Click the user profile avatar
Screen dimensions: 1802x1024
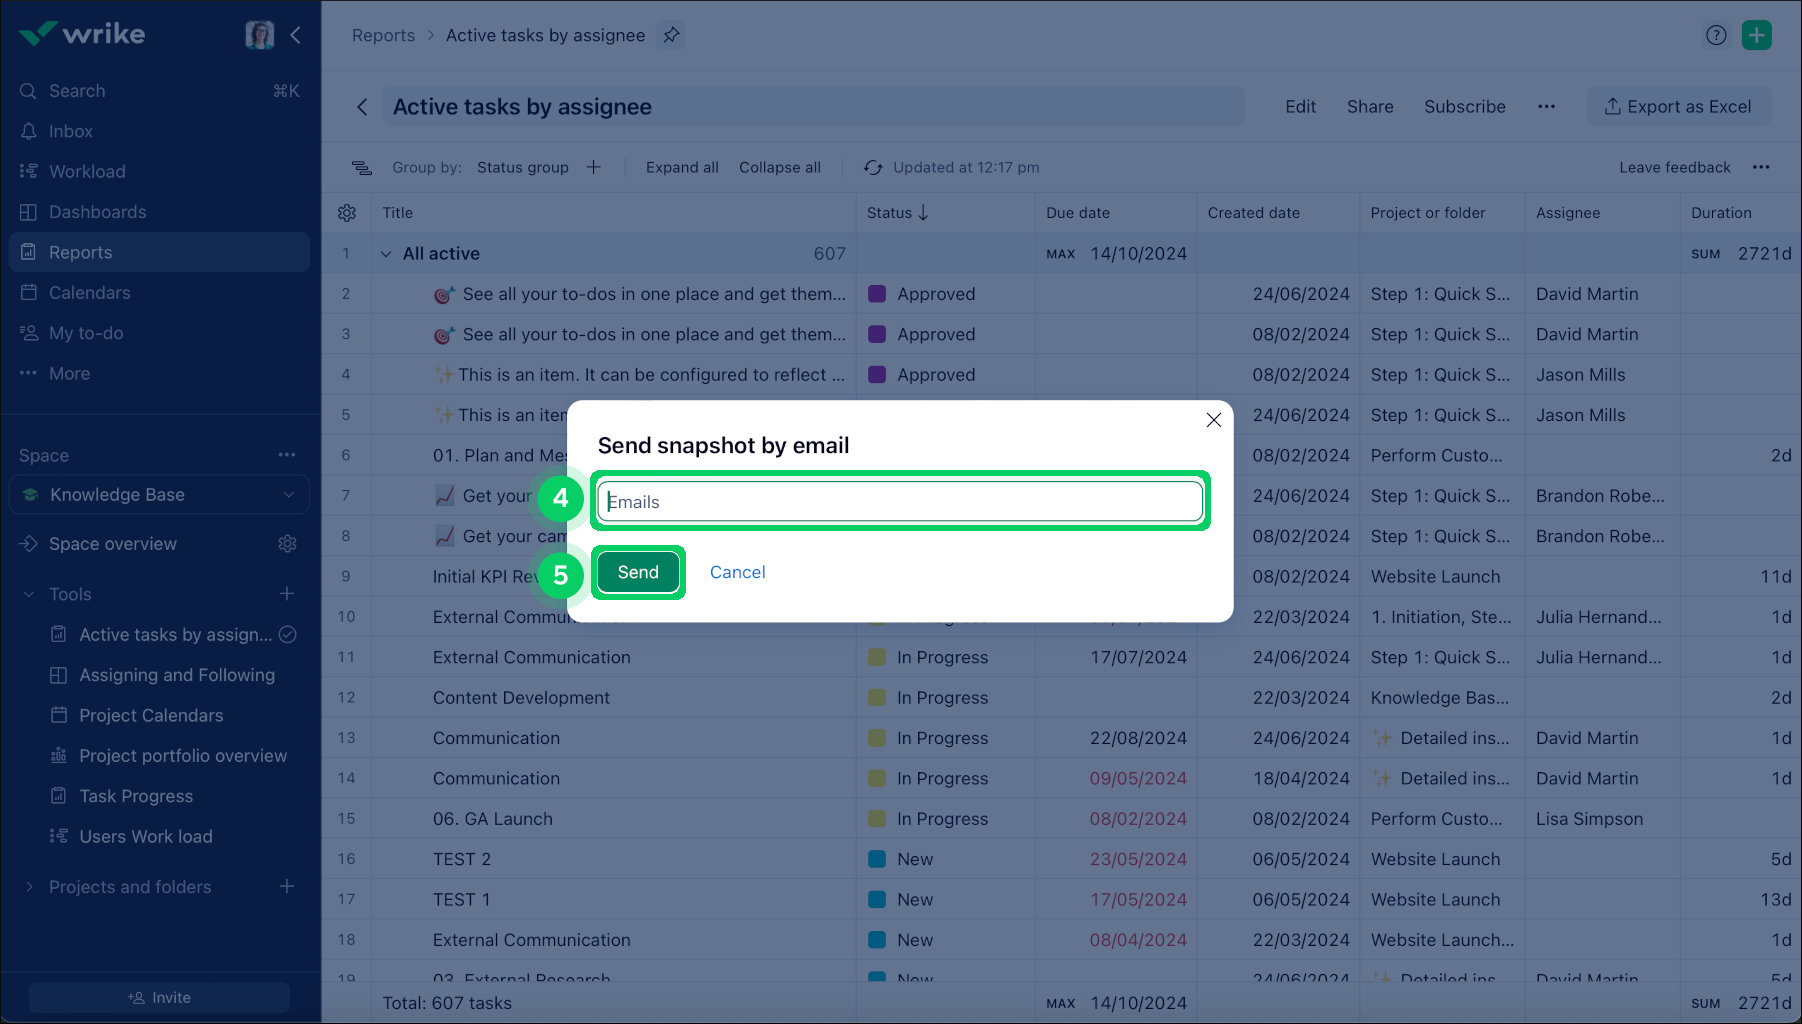tap(260, 35)
